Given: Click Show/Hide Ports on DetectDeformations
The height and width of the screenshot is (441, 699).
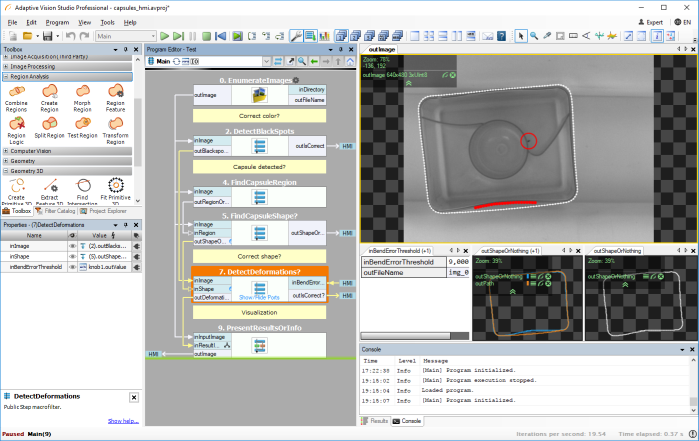Looking at the screenshot, I should click(259, 297).
